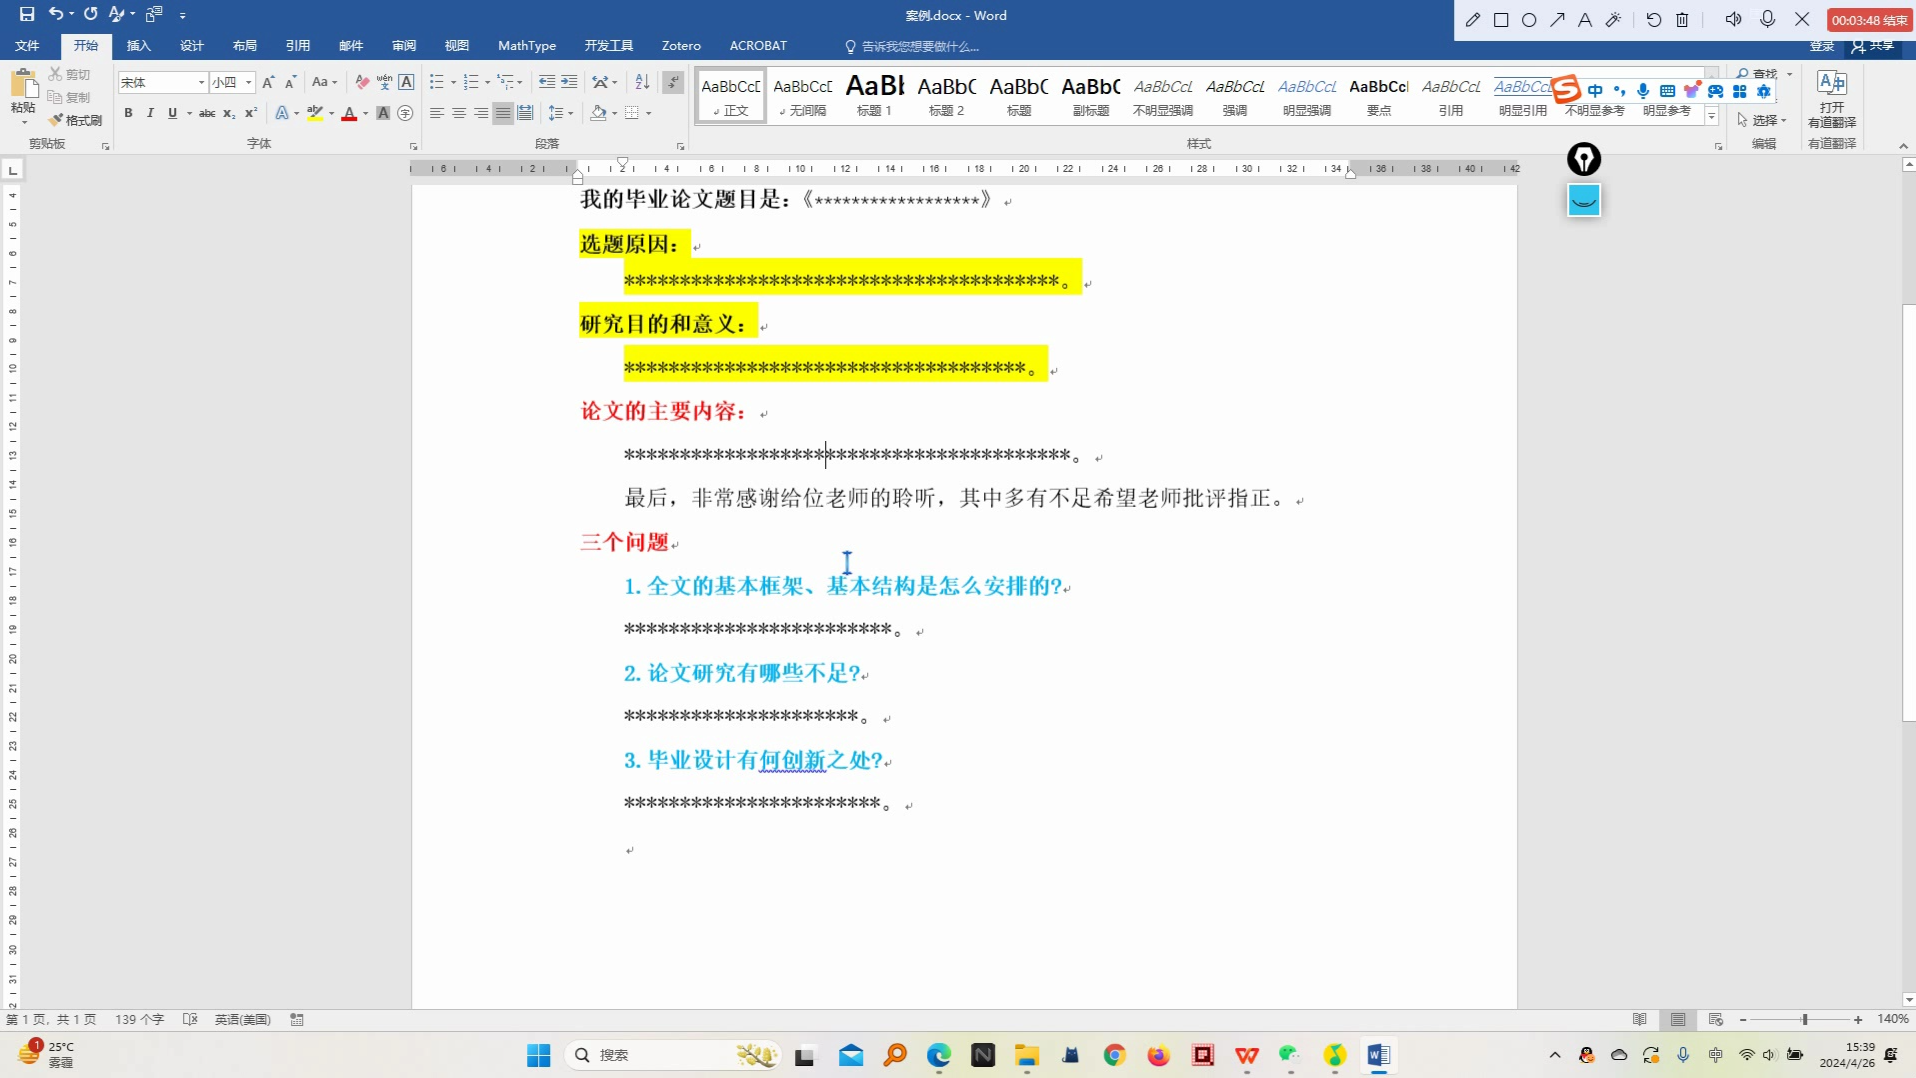Click the Enclose Characters (字) icon
This screenshot has height=1078, width=1916.
pyautogui.click(x=405, y=113)
